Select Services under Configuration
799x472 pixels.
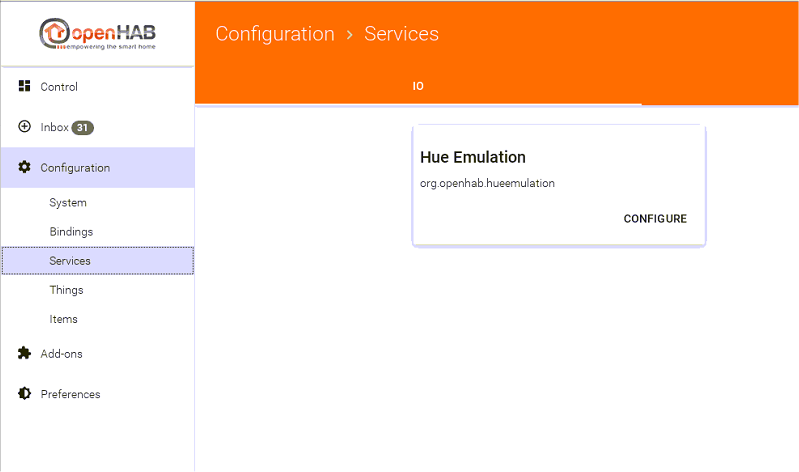tap(70, 261)
